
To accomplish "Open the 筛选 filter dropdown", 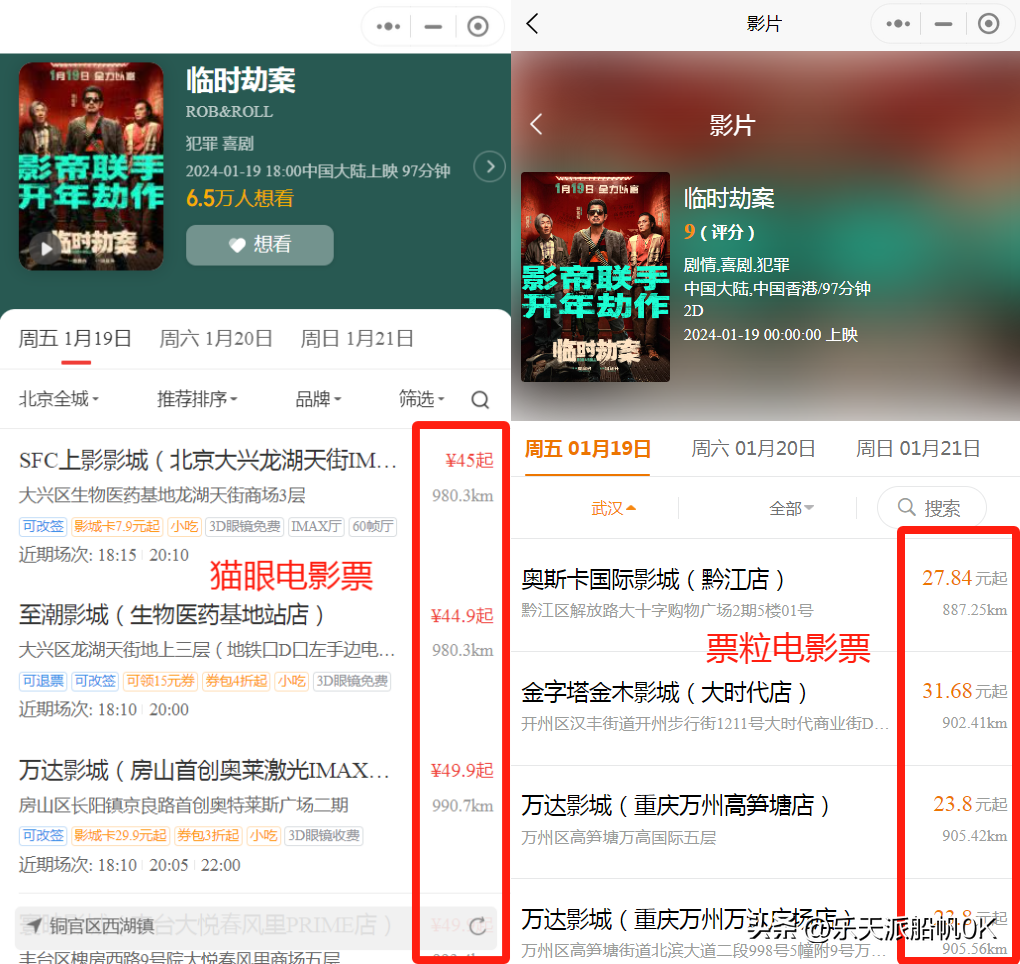I will coord(421,399).
